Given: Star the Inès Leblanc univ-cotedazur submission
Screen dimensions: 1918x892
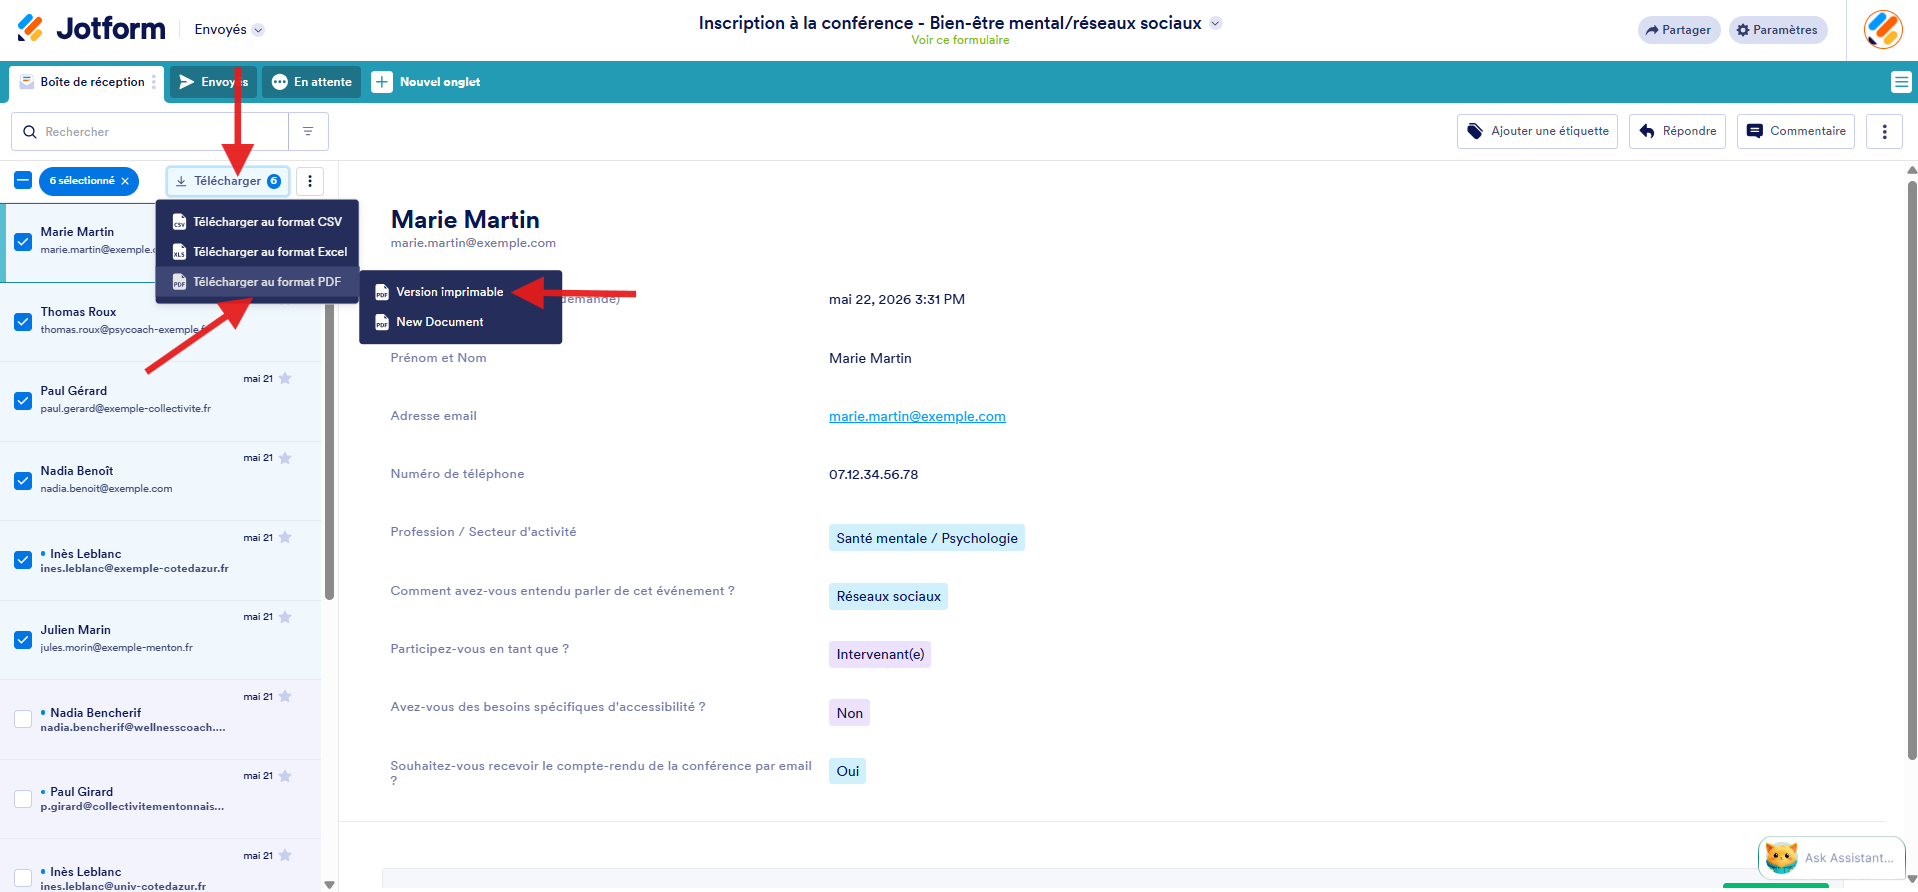Looking at the screenshot, I should coord(285,855).
